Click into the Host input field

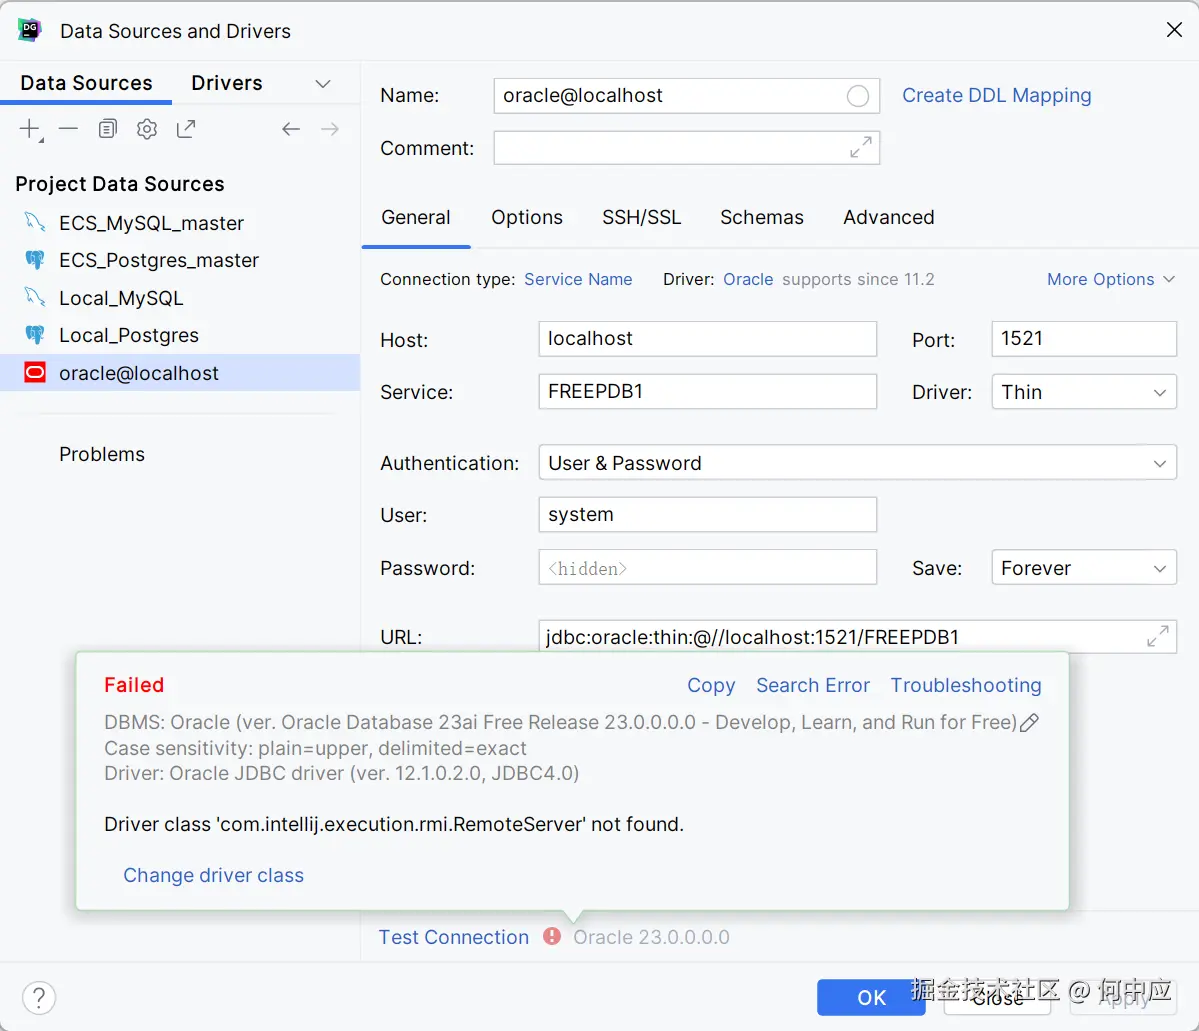point(707,339)
